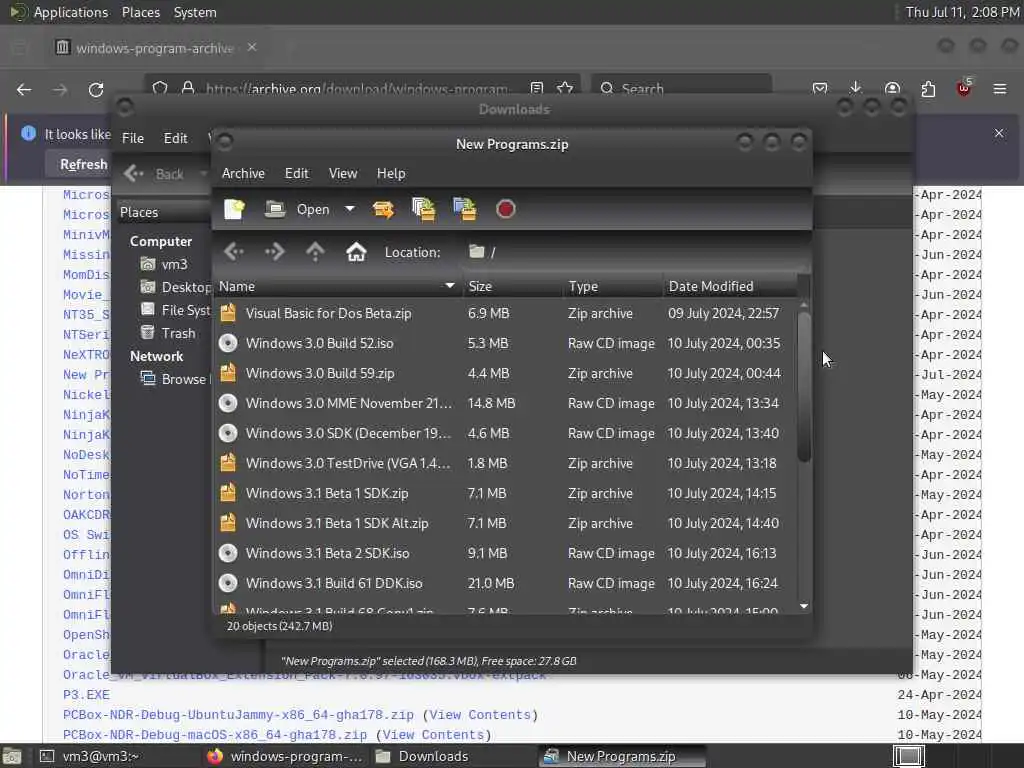Image resolution: width=1024 pixels, height=768 pixels.
Task: Close the windows-program-archive tab
Action: click(252, 47)
